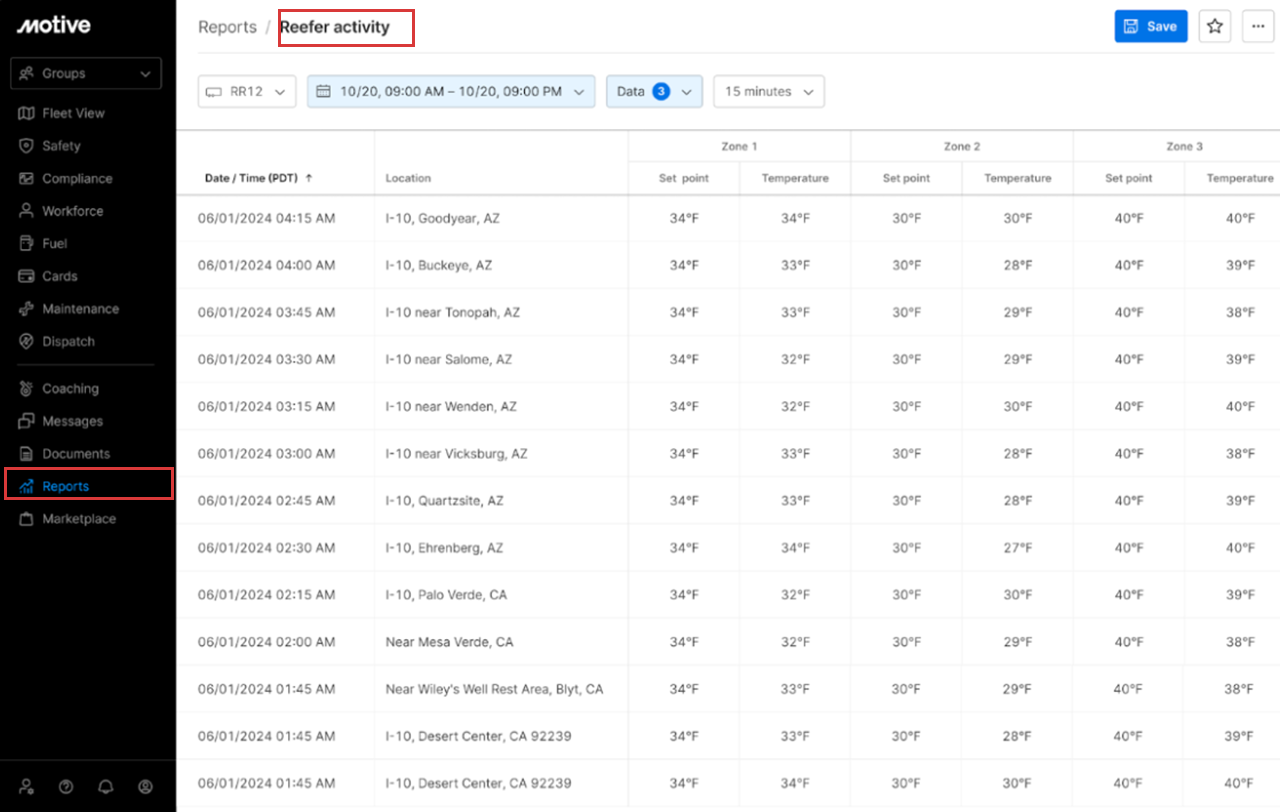The width and height of the screenshot is (1280, 812).
Task: Navigate to Maintenance in sidebar
Action: pos(80,309)
